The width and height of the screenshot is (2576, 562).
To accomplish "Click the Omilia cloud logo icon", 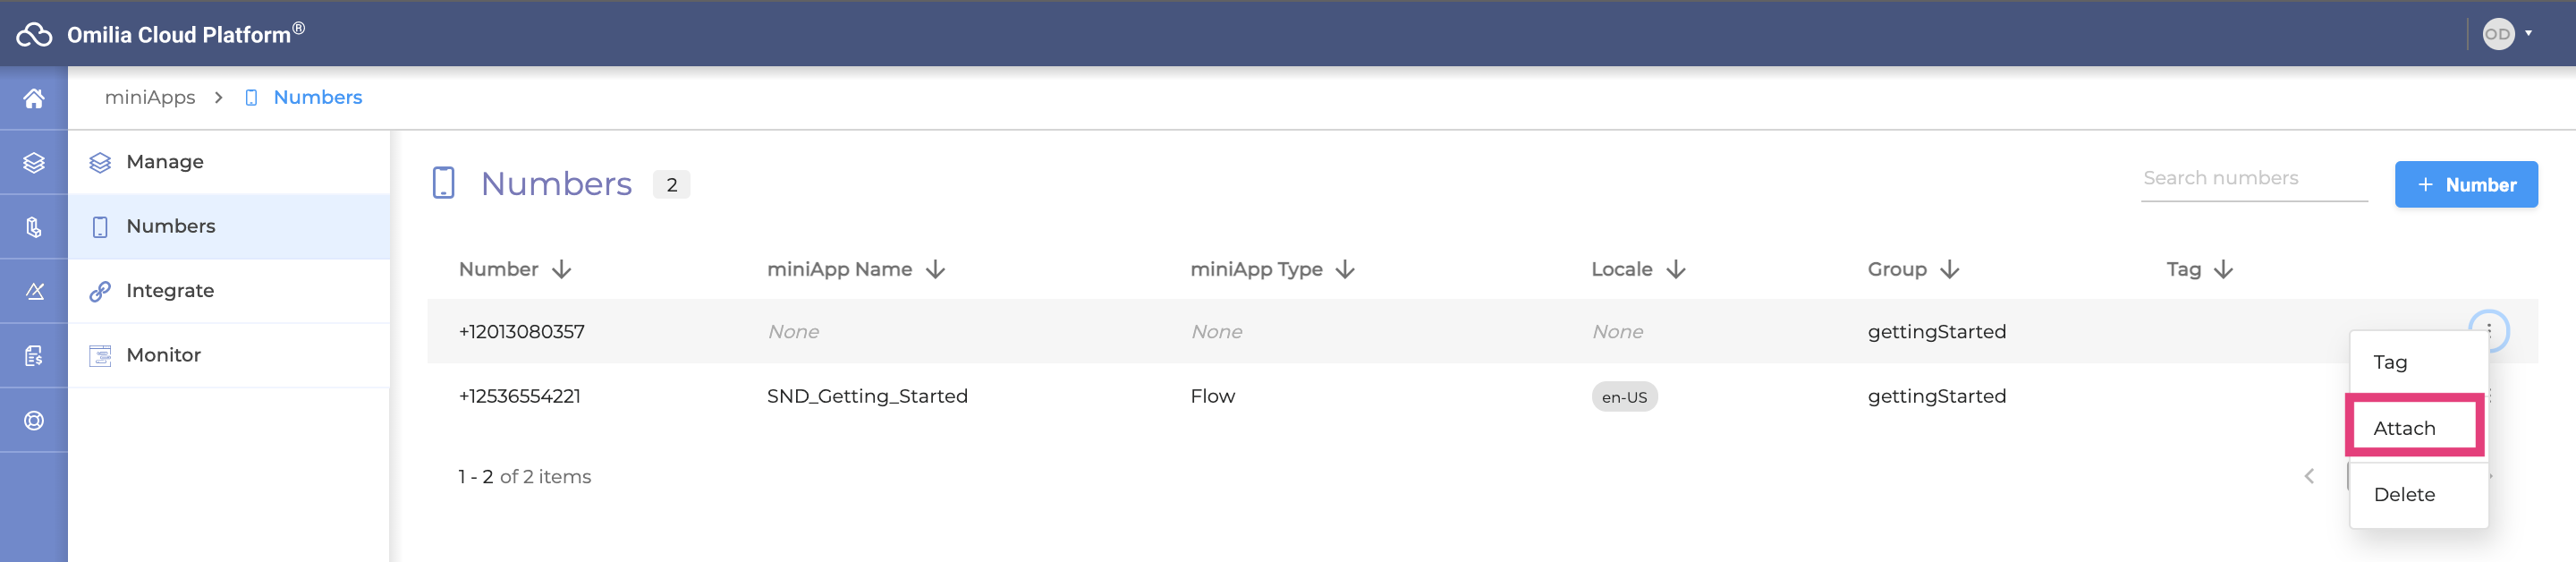I will pyautogui.click(x=34, y=34).
